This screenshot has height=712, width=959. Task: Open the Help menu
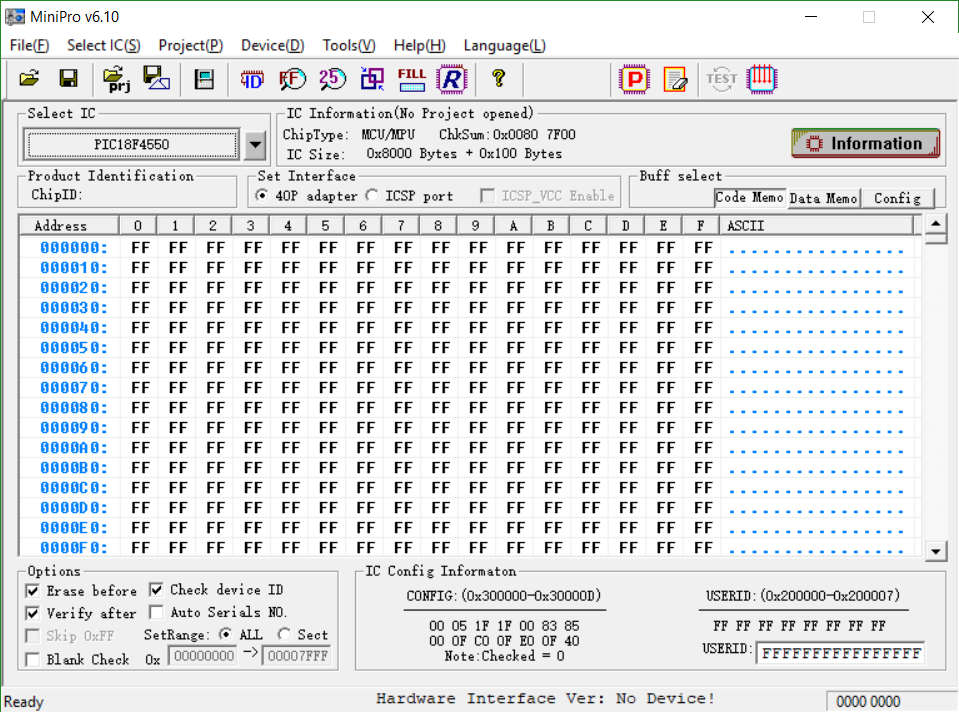click(x=420, y=46)
